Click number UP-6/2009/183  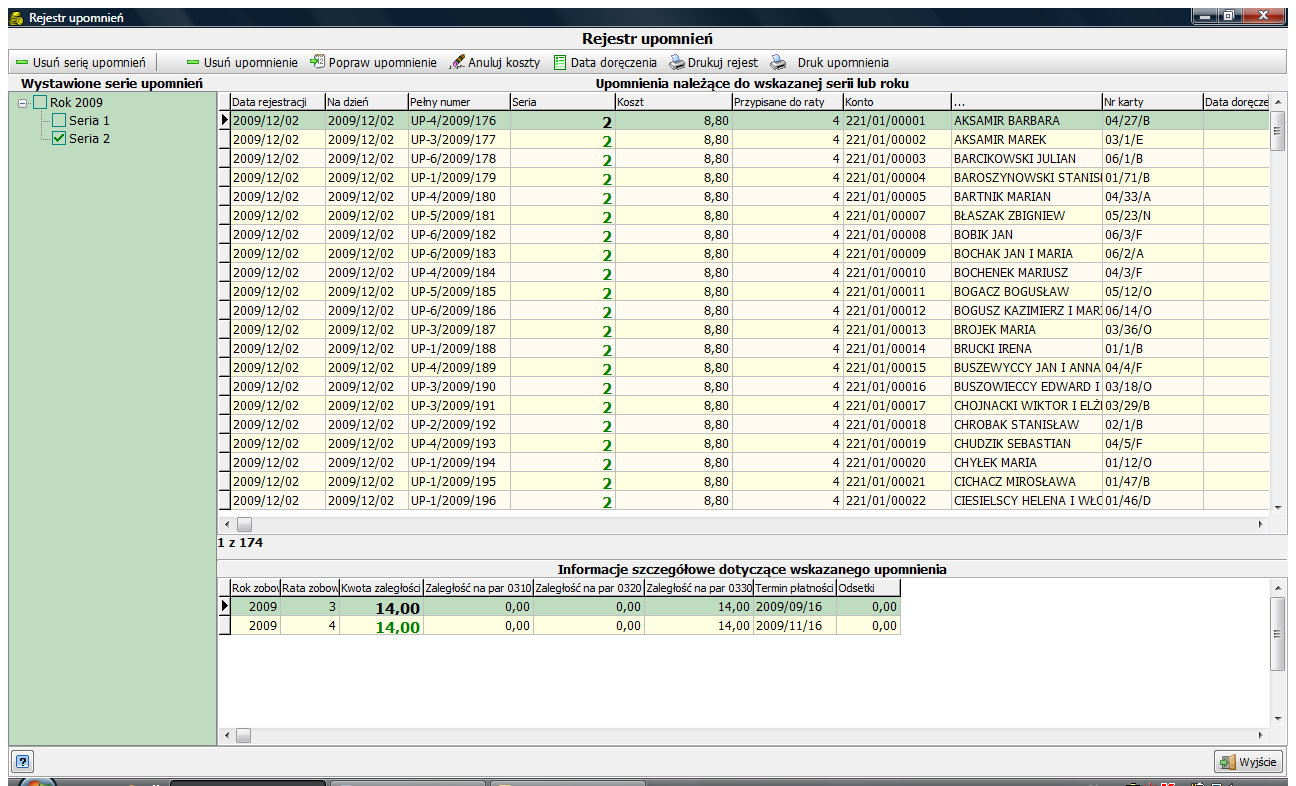click(453, 253)
